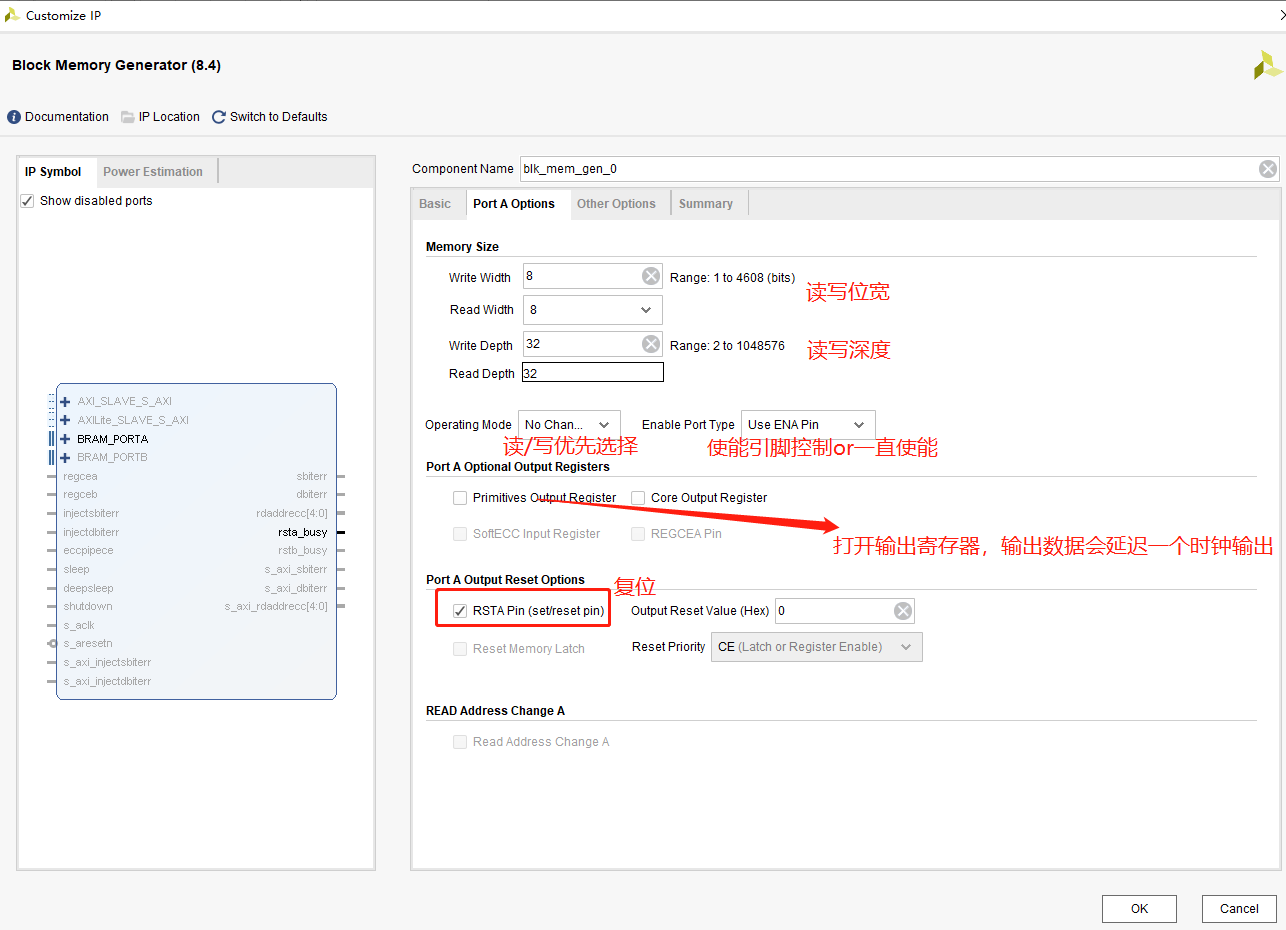Confirm settings with the OK button
This screenshot has width=1286, height=930.
point(1139,908)
